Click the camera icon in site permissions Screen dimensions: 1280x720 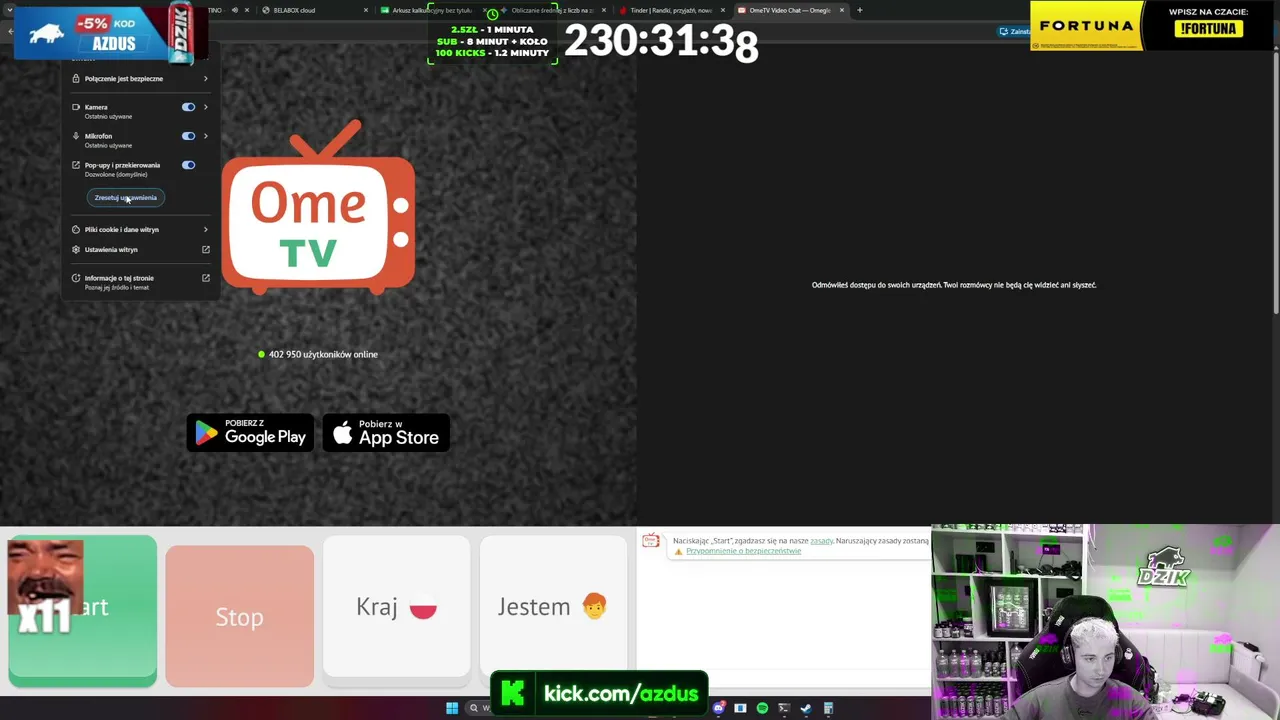click(76, 107)
